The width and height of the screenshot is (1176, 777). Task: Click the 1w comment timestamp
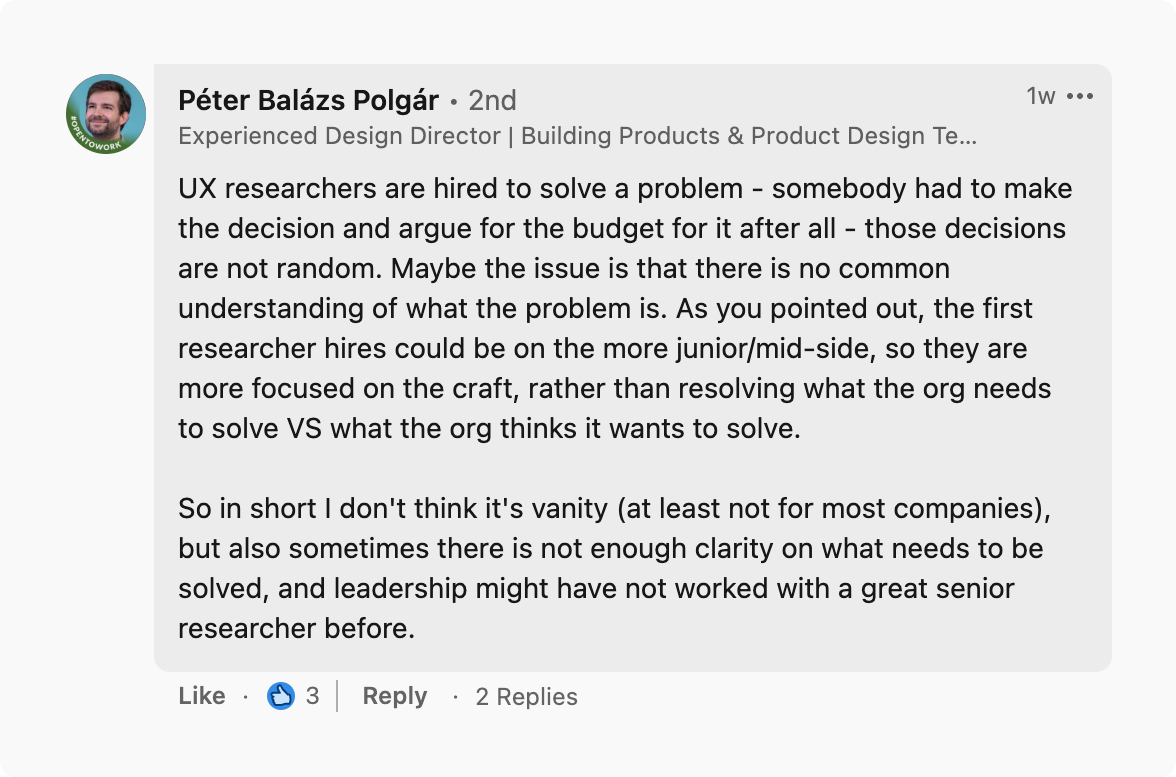(1040, 96)
